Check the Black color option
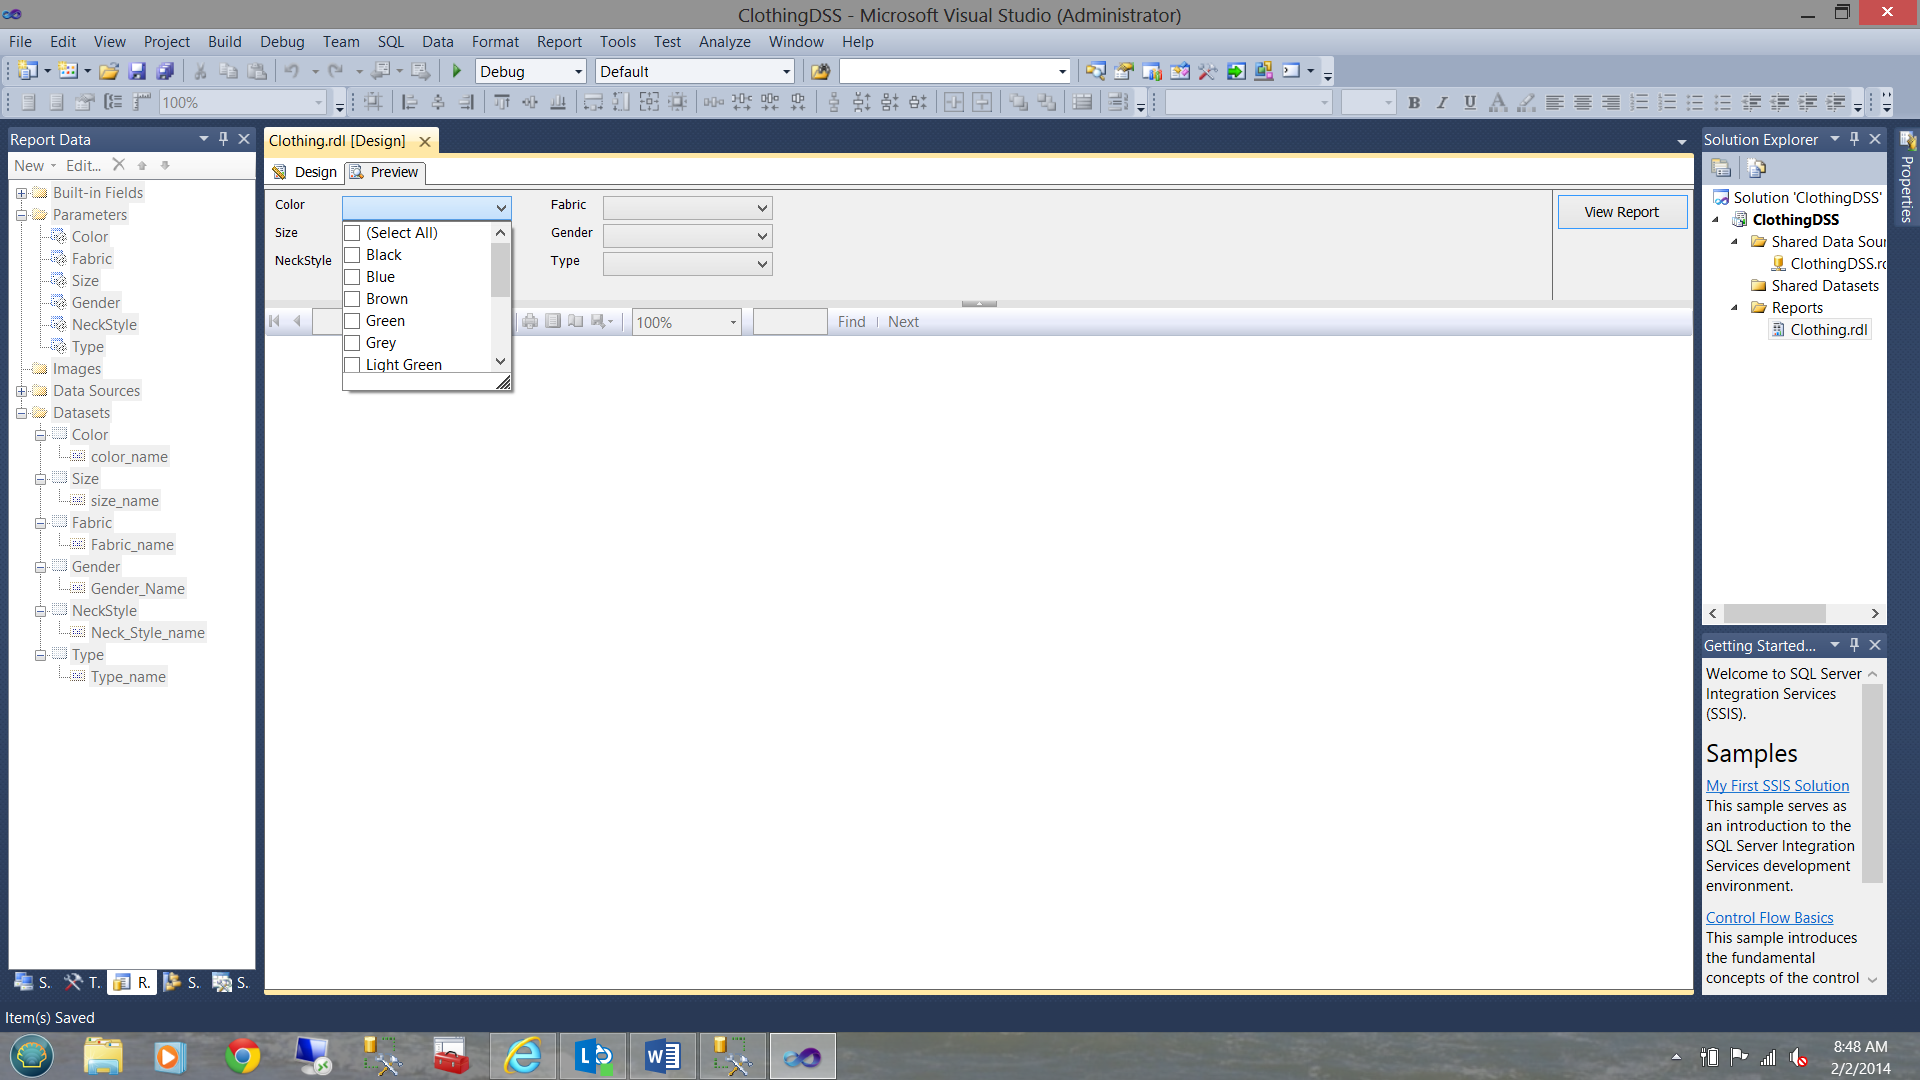Image resolution: width=1920 pixels, height=1080 pixels. coord(352,255)
